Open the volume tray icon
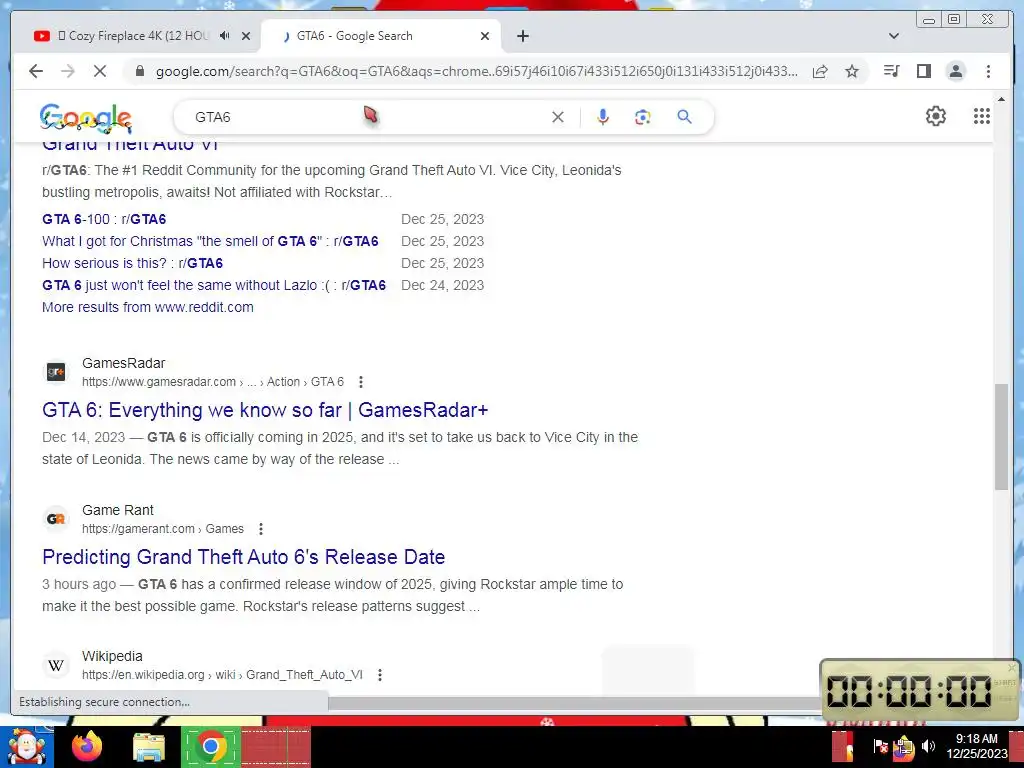 pos(928,746)
